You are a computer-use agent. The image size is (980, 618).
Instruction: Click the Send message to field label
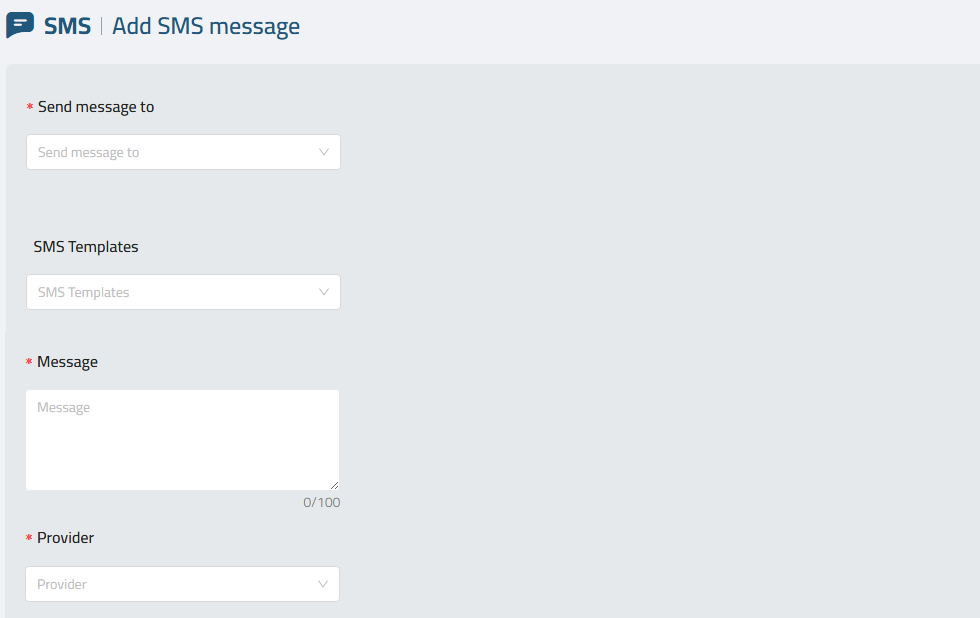point(96,107)
